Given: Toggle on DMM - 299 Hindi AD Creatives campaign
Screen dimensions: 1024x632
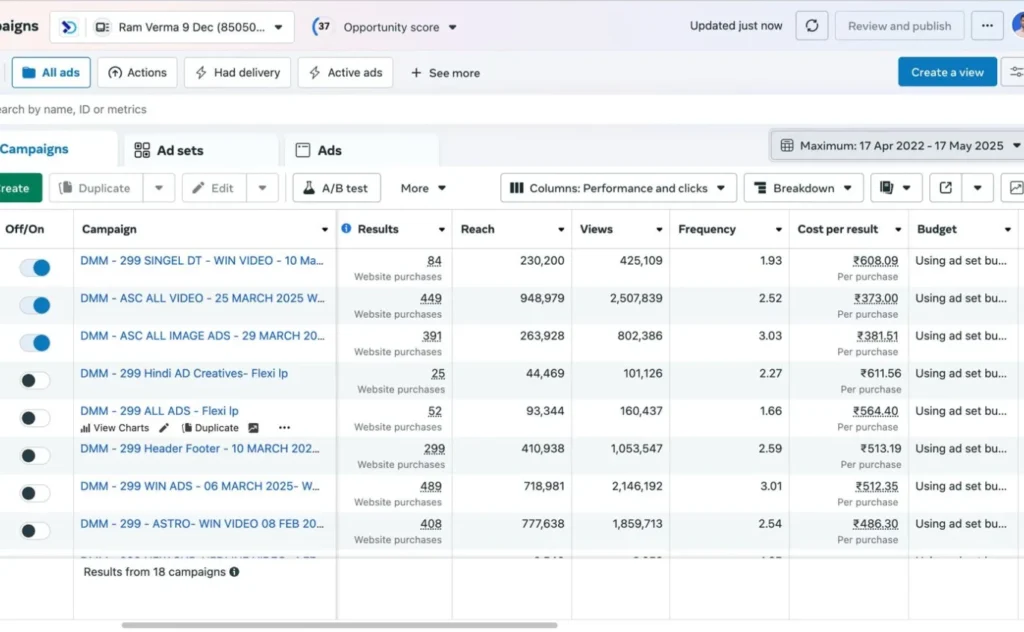Looking at the screenshot, I should point(35,380).
